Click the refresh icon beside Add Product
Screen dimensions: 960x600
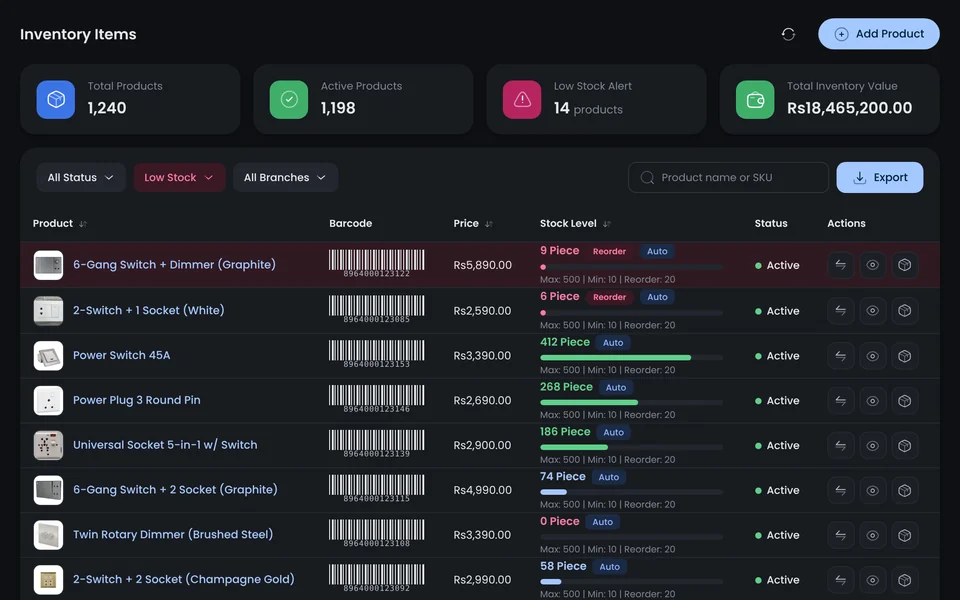pyautogui.click(x=788, y=34)
